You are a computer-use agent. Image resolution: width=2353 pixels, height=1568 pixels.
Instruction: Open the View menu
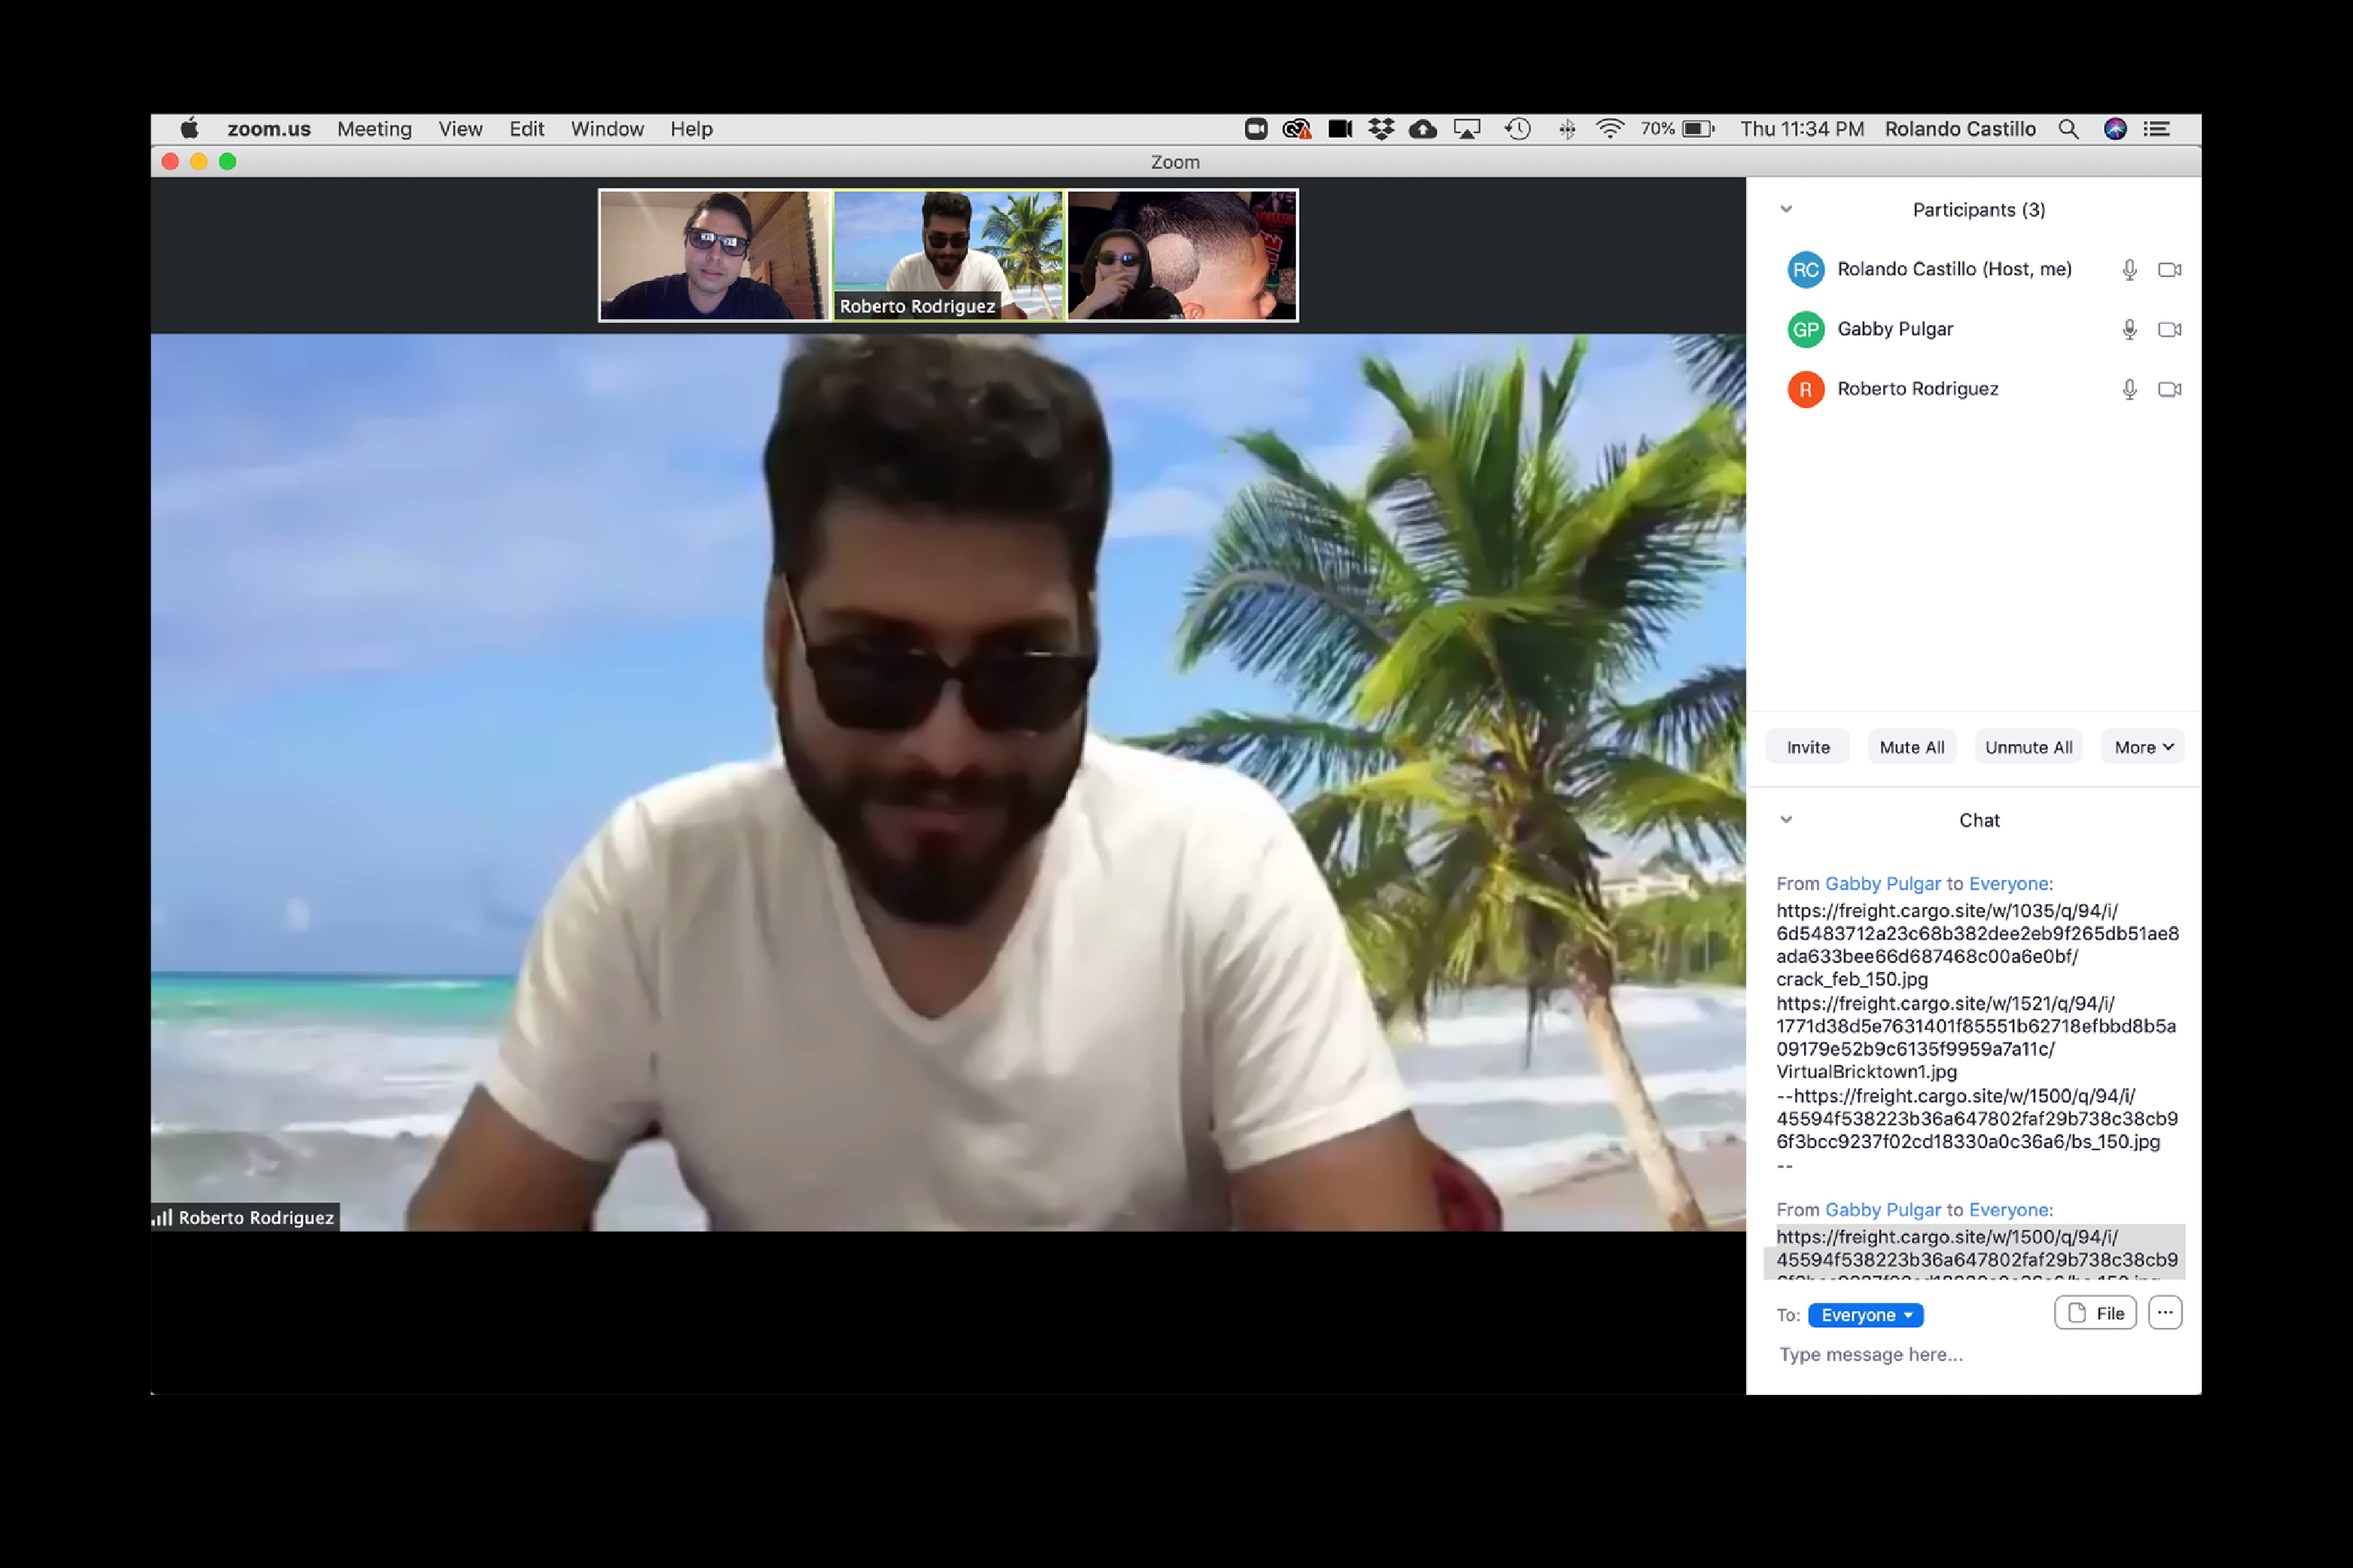tap(460, 129)
